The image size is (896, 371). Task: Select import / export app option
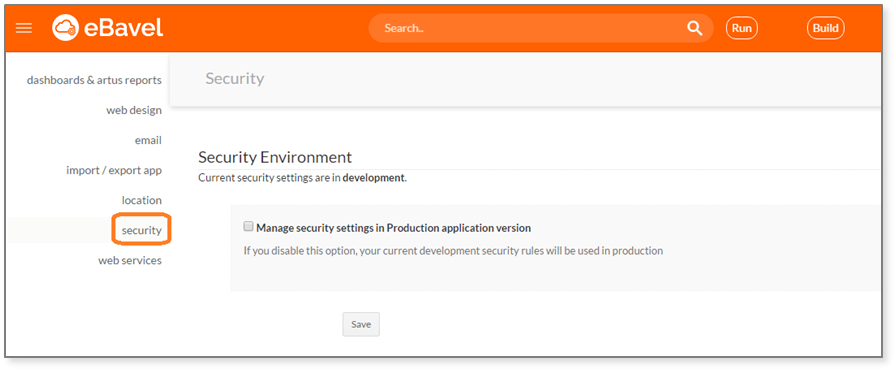(x=114, y=170)
